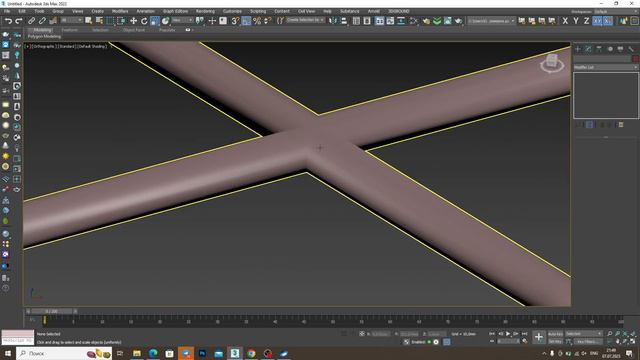Open the Selection Filter dropdown

(71, 20)
